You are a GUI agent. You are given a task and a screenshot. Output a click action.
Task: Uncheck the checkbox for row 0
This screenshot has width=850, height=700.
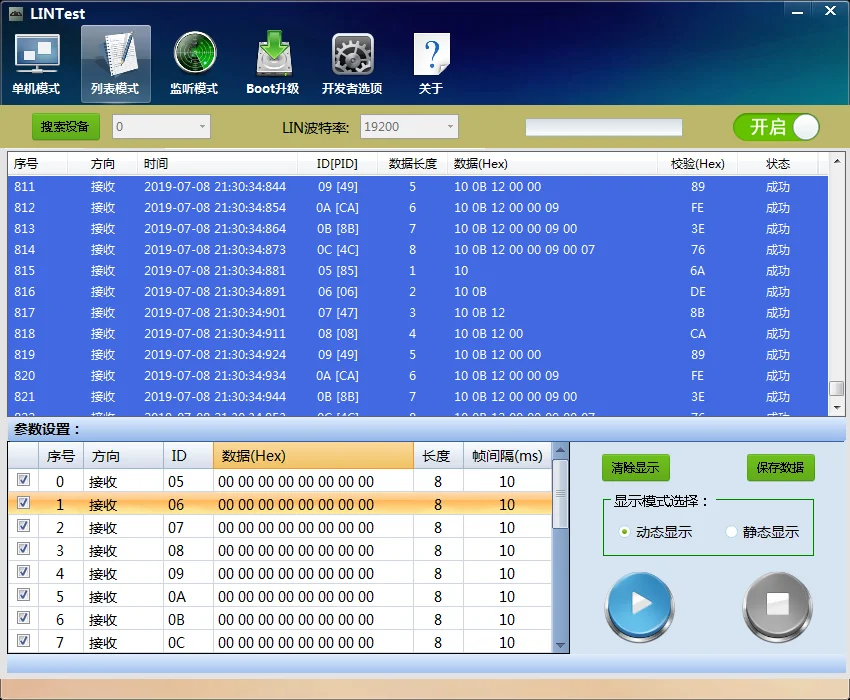pyautogui.click(x=24, y=481)
